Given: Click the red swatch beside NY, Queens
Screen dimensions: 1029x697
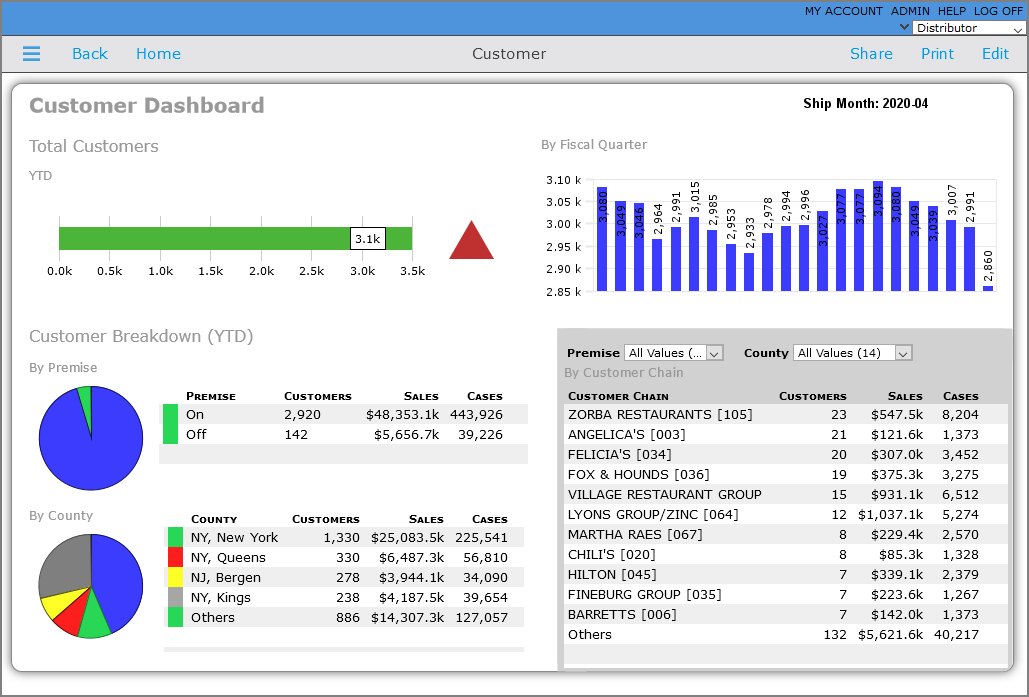Looking at the screenshot, I should (175, 558).
